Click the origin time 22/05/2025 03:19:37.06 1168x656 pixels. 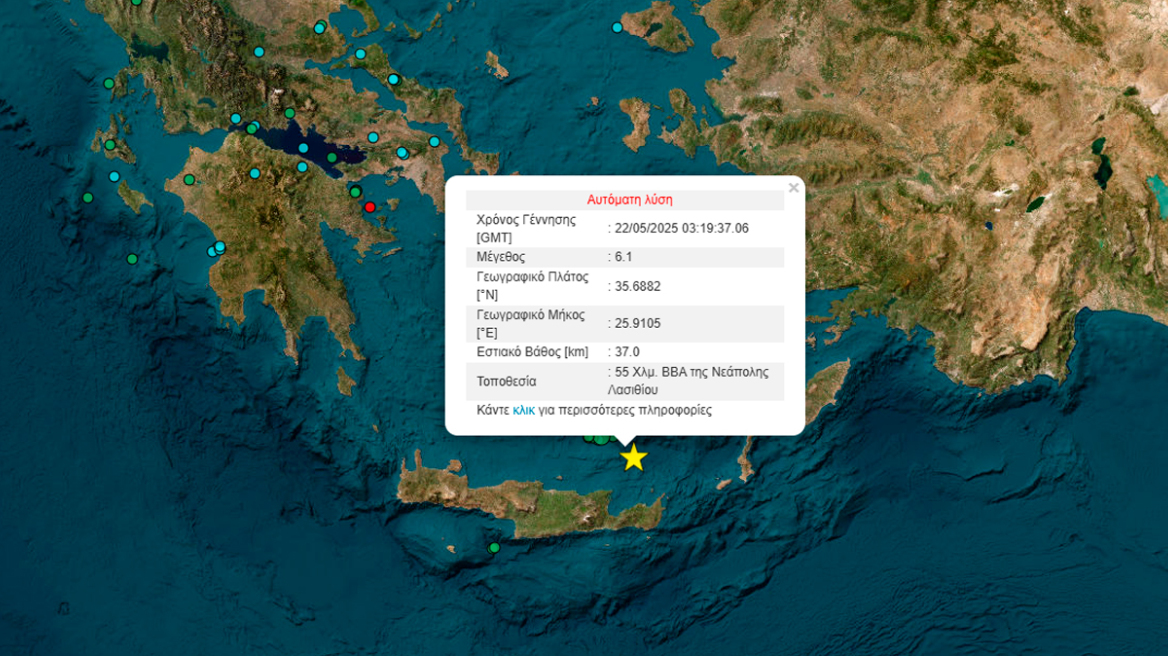tap(681, 228)
